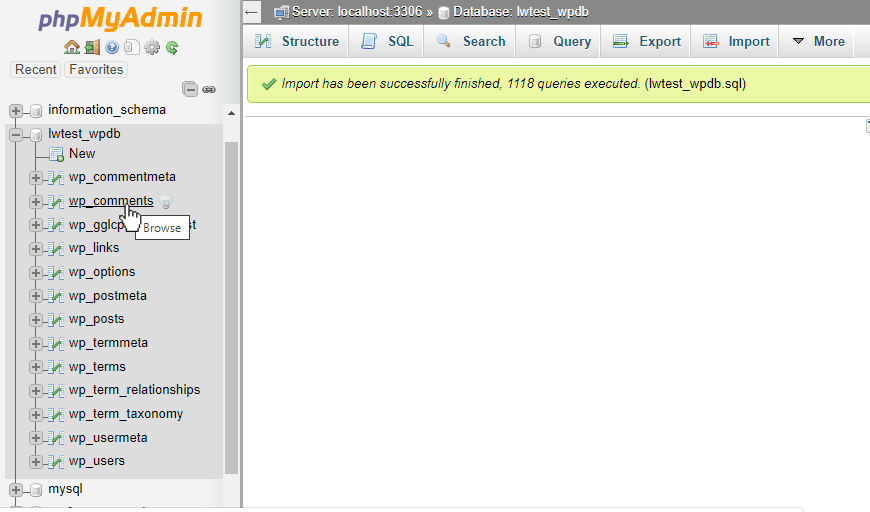Go to the Query tab
The width and height of the screenshot is (870, 512).
(559, 41)
